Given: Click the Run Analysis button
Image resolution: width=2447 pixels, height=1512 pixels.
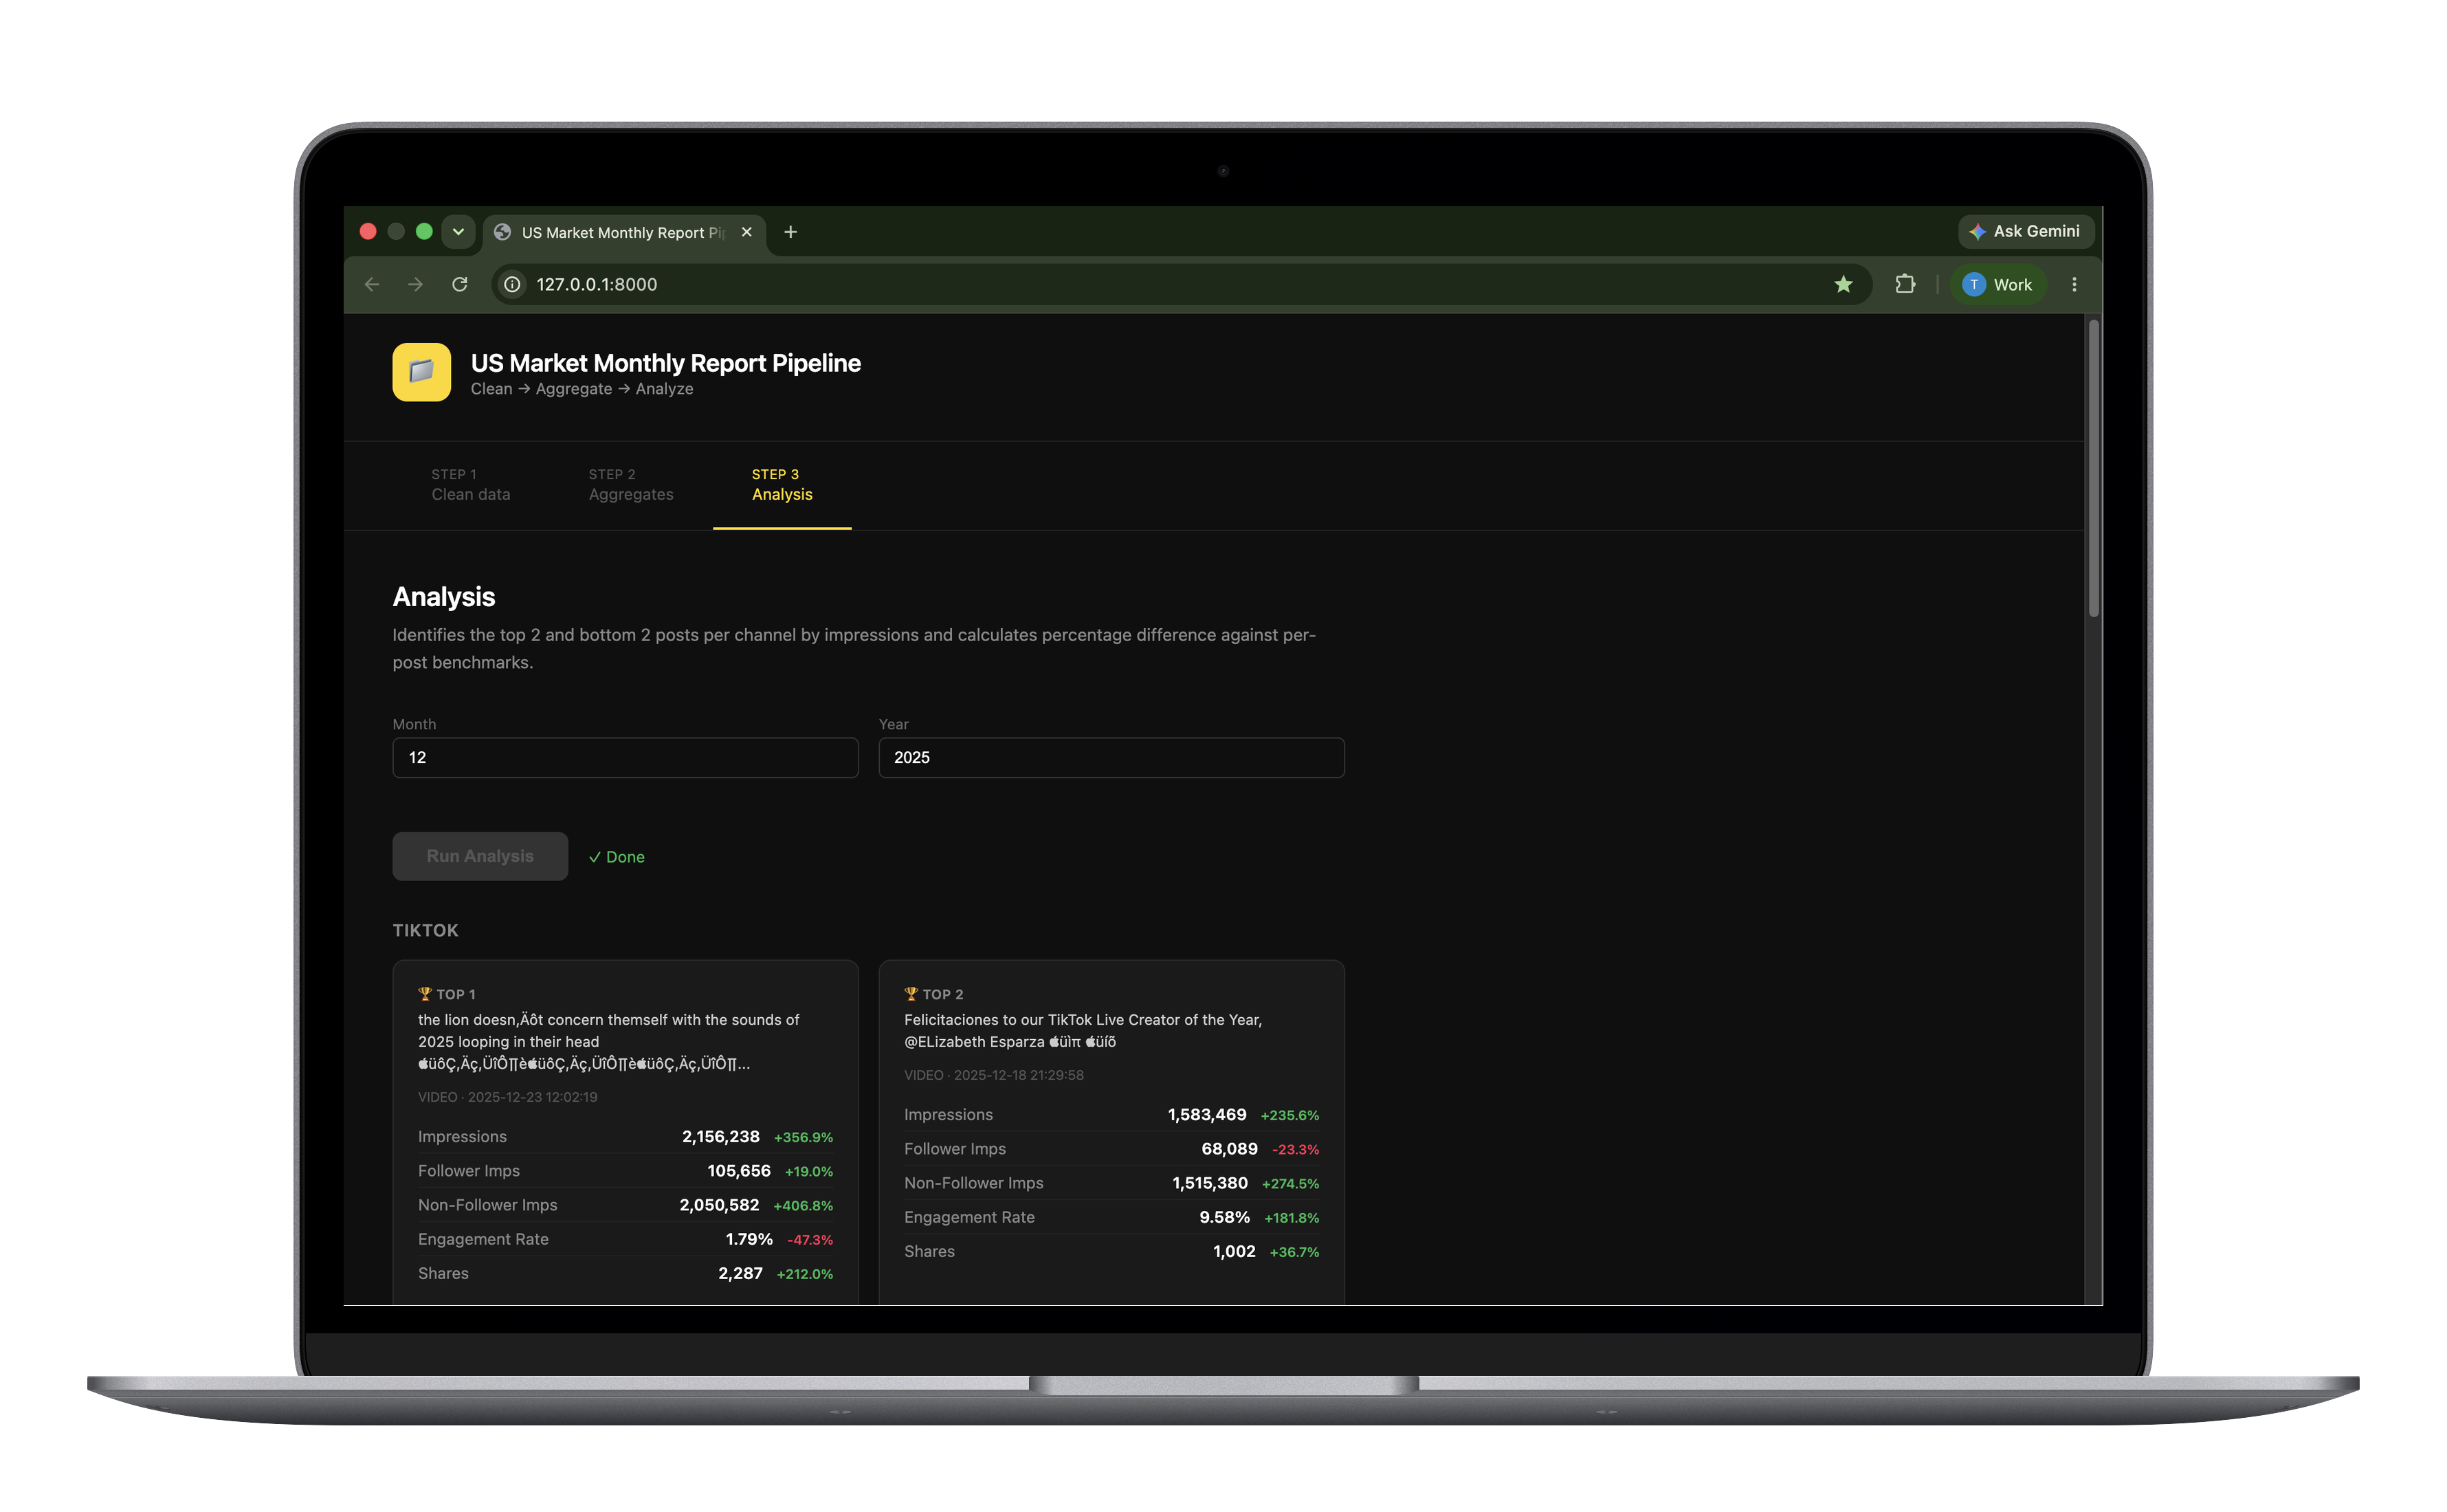Looking at the screenshot, I should click(480, 856).
